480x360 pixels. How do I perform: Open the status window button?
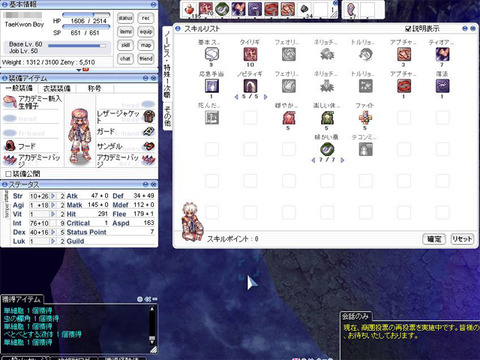[125, 18]
